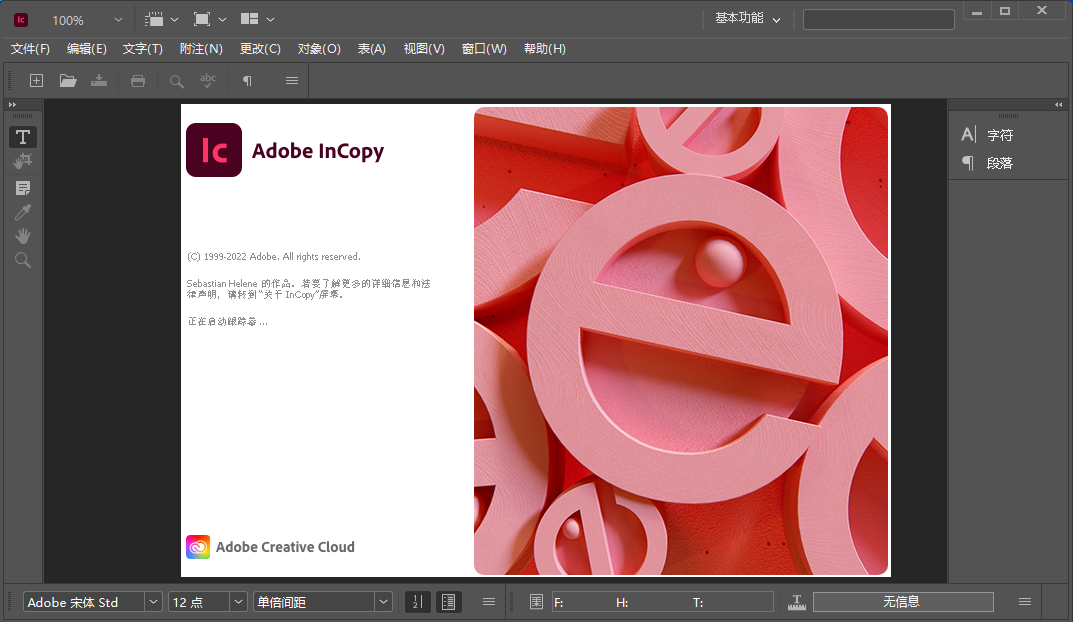
Task: Click the New Document toolbar icon
Action: (x=36, y=81)
